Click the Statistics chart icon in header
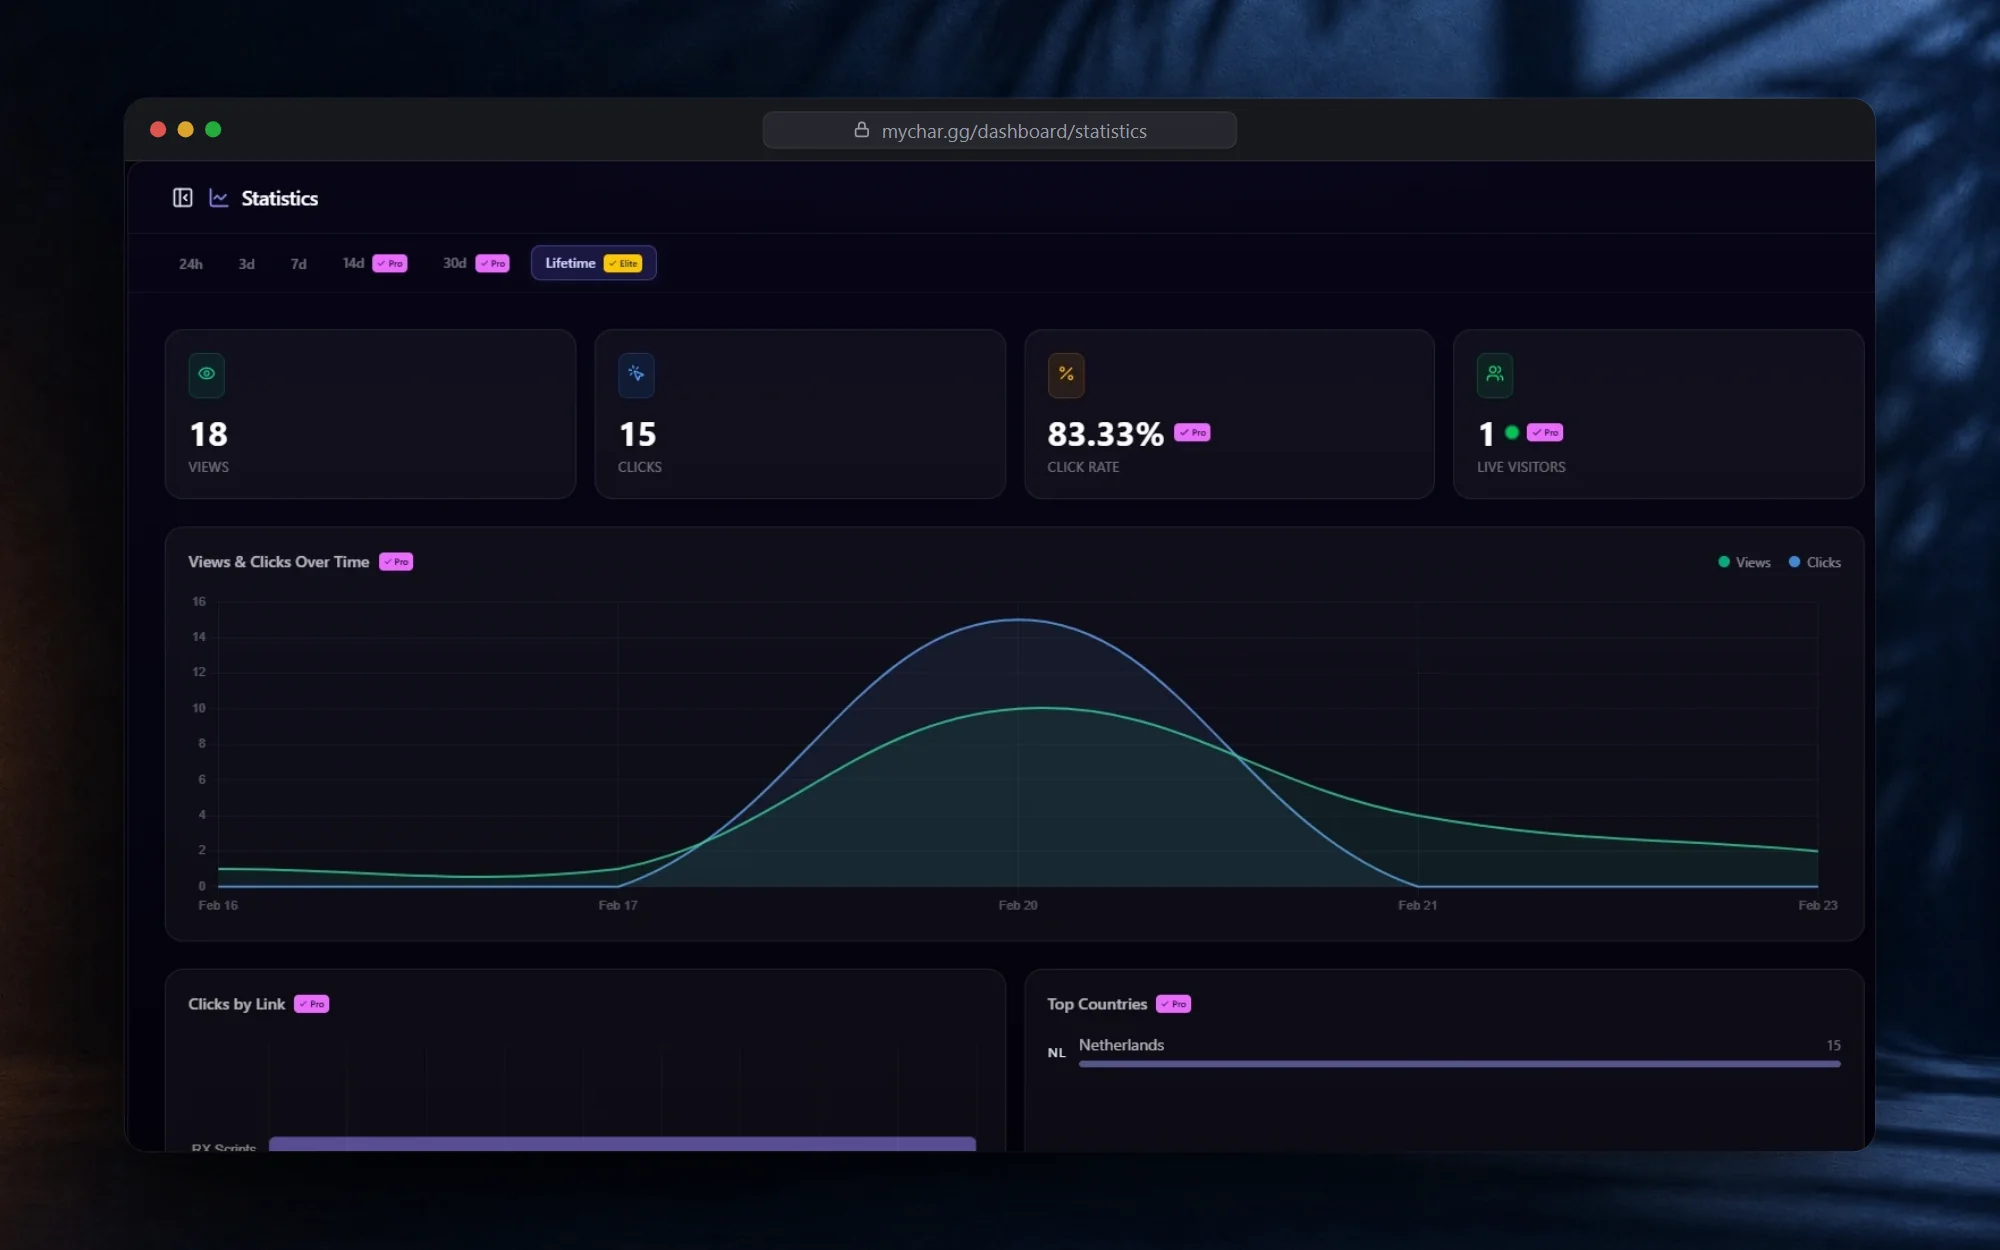 point(218,198)
